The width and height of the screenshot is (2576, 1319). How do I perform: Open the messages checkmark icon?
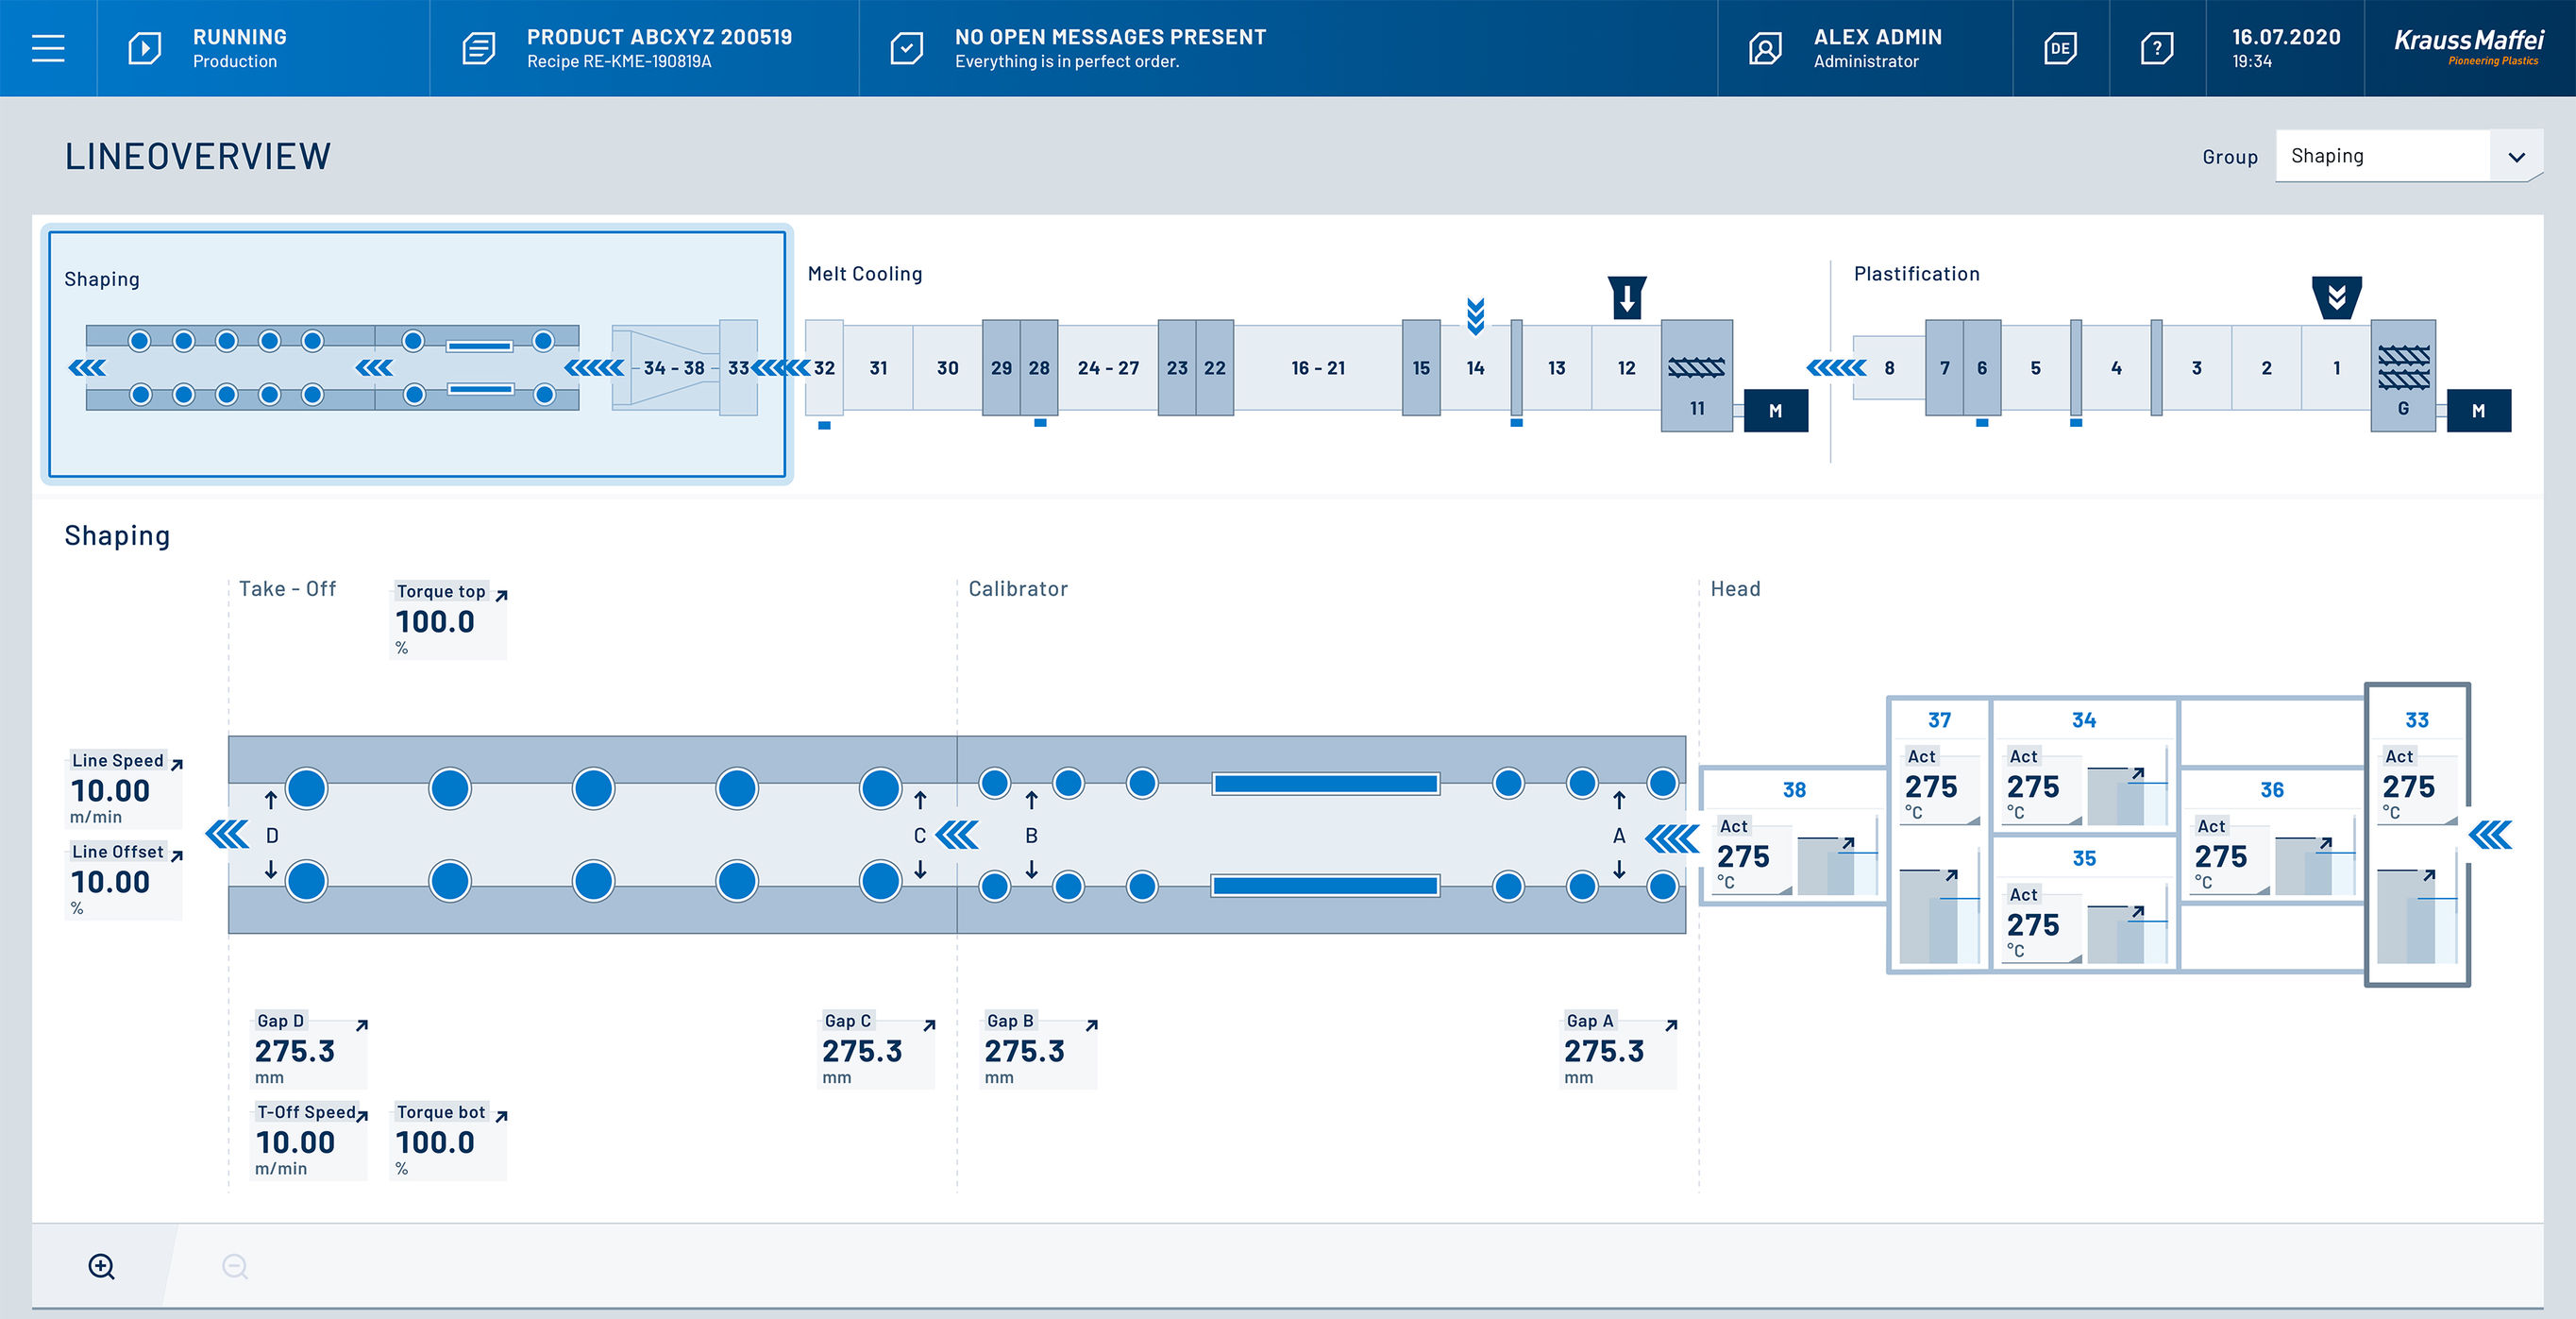906,48
